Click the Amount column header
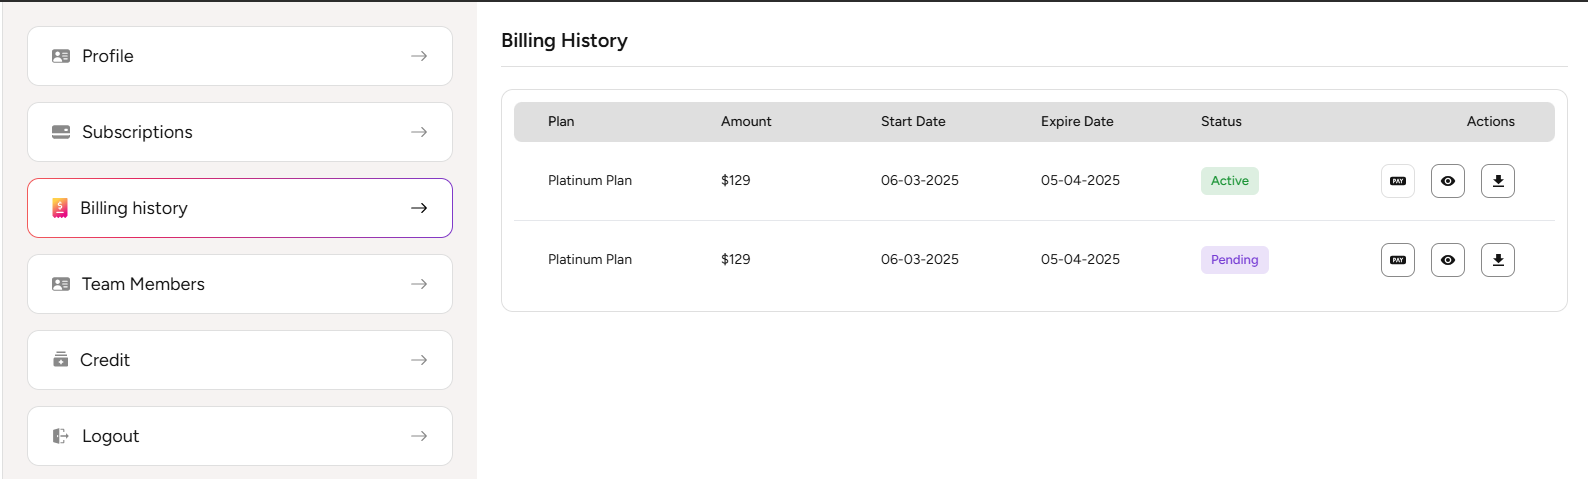The image size is (1588, 479). click(x=746, y=121)
